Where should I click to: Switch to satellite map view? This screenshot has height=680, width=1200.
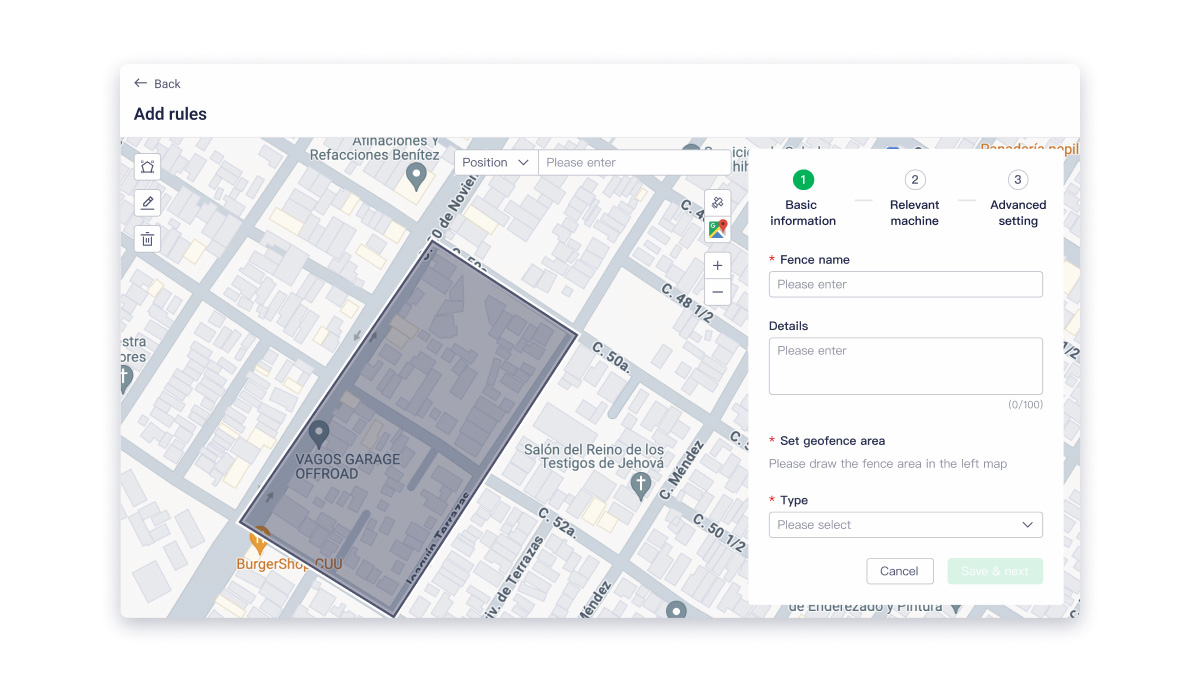coord(717,203)
